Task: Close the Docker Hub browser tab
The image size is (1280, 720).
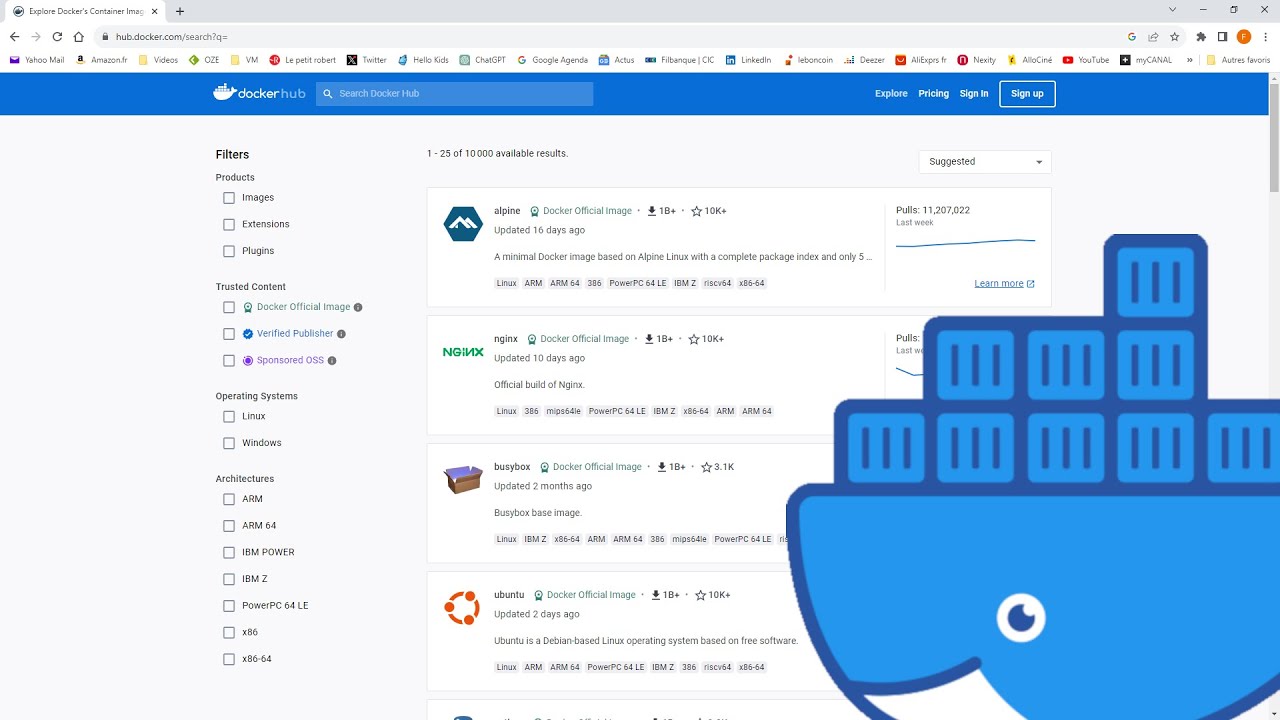Action: pyautogui.click(x=155, y=11)
